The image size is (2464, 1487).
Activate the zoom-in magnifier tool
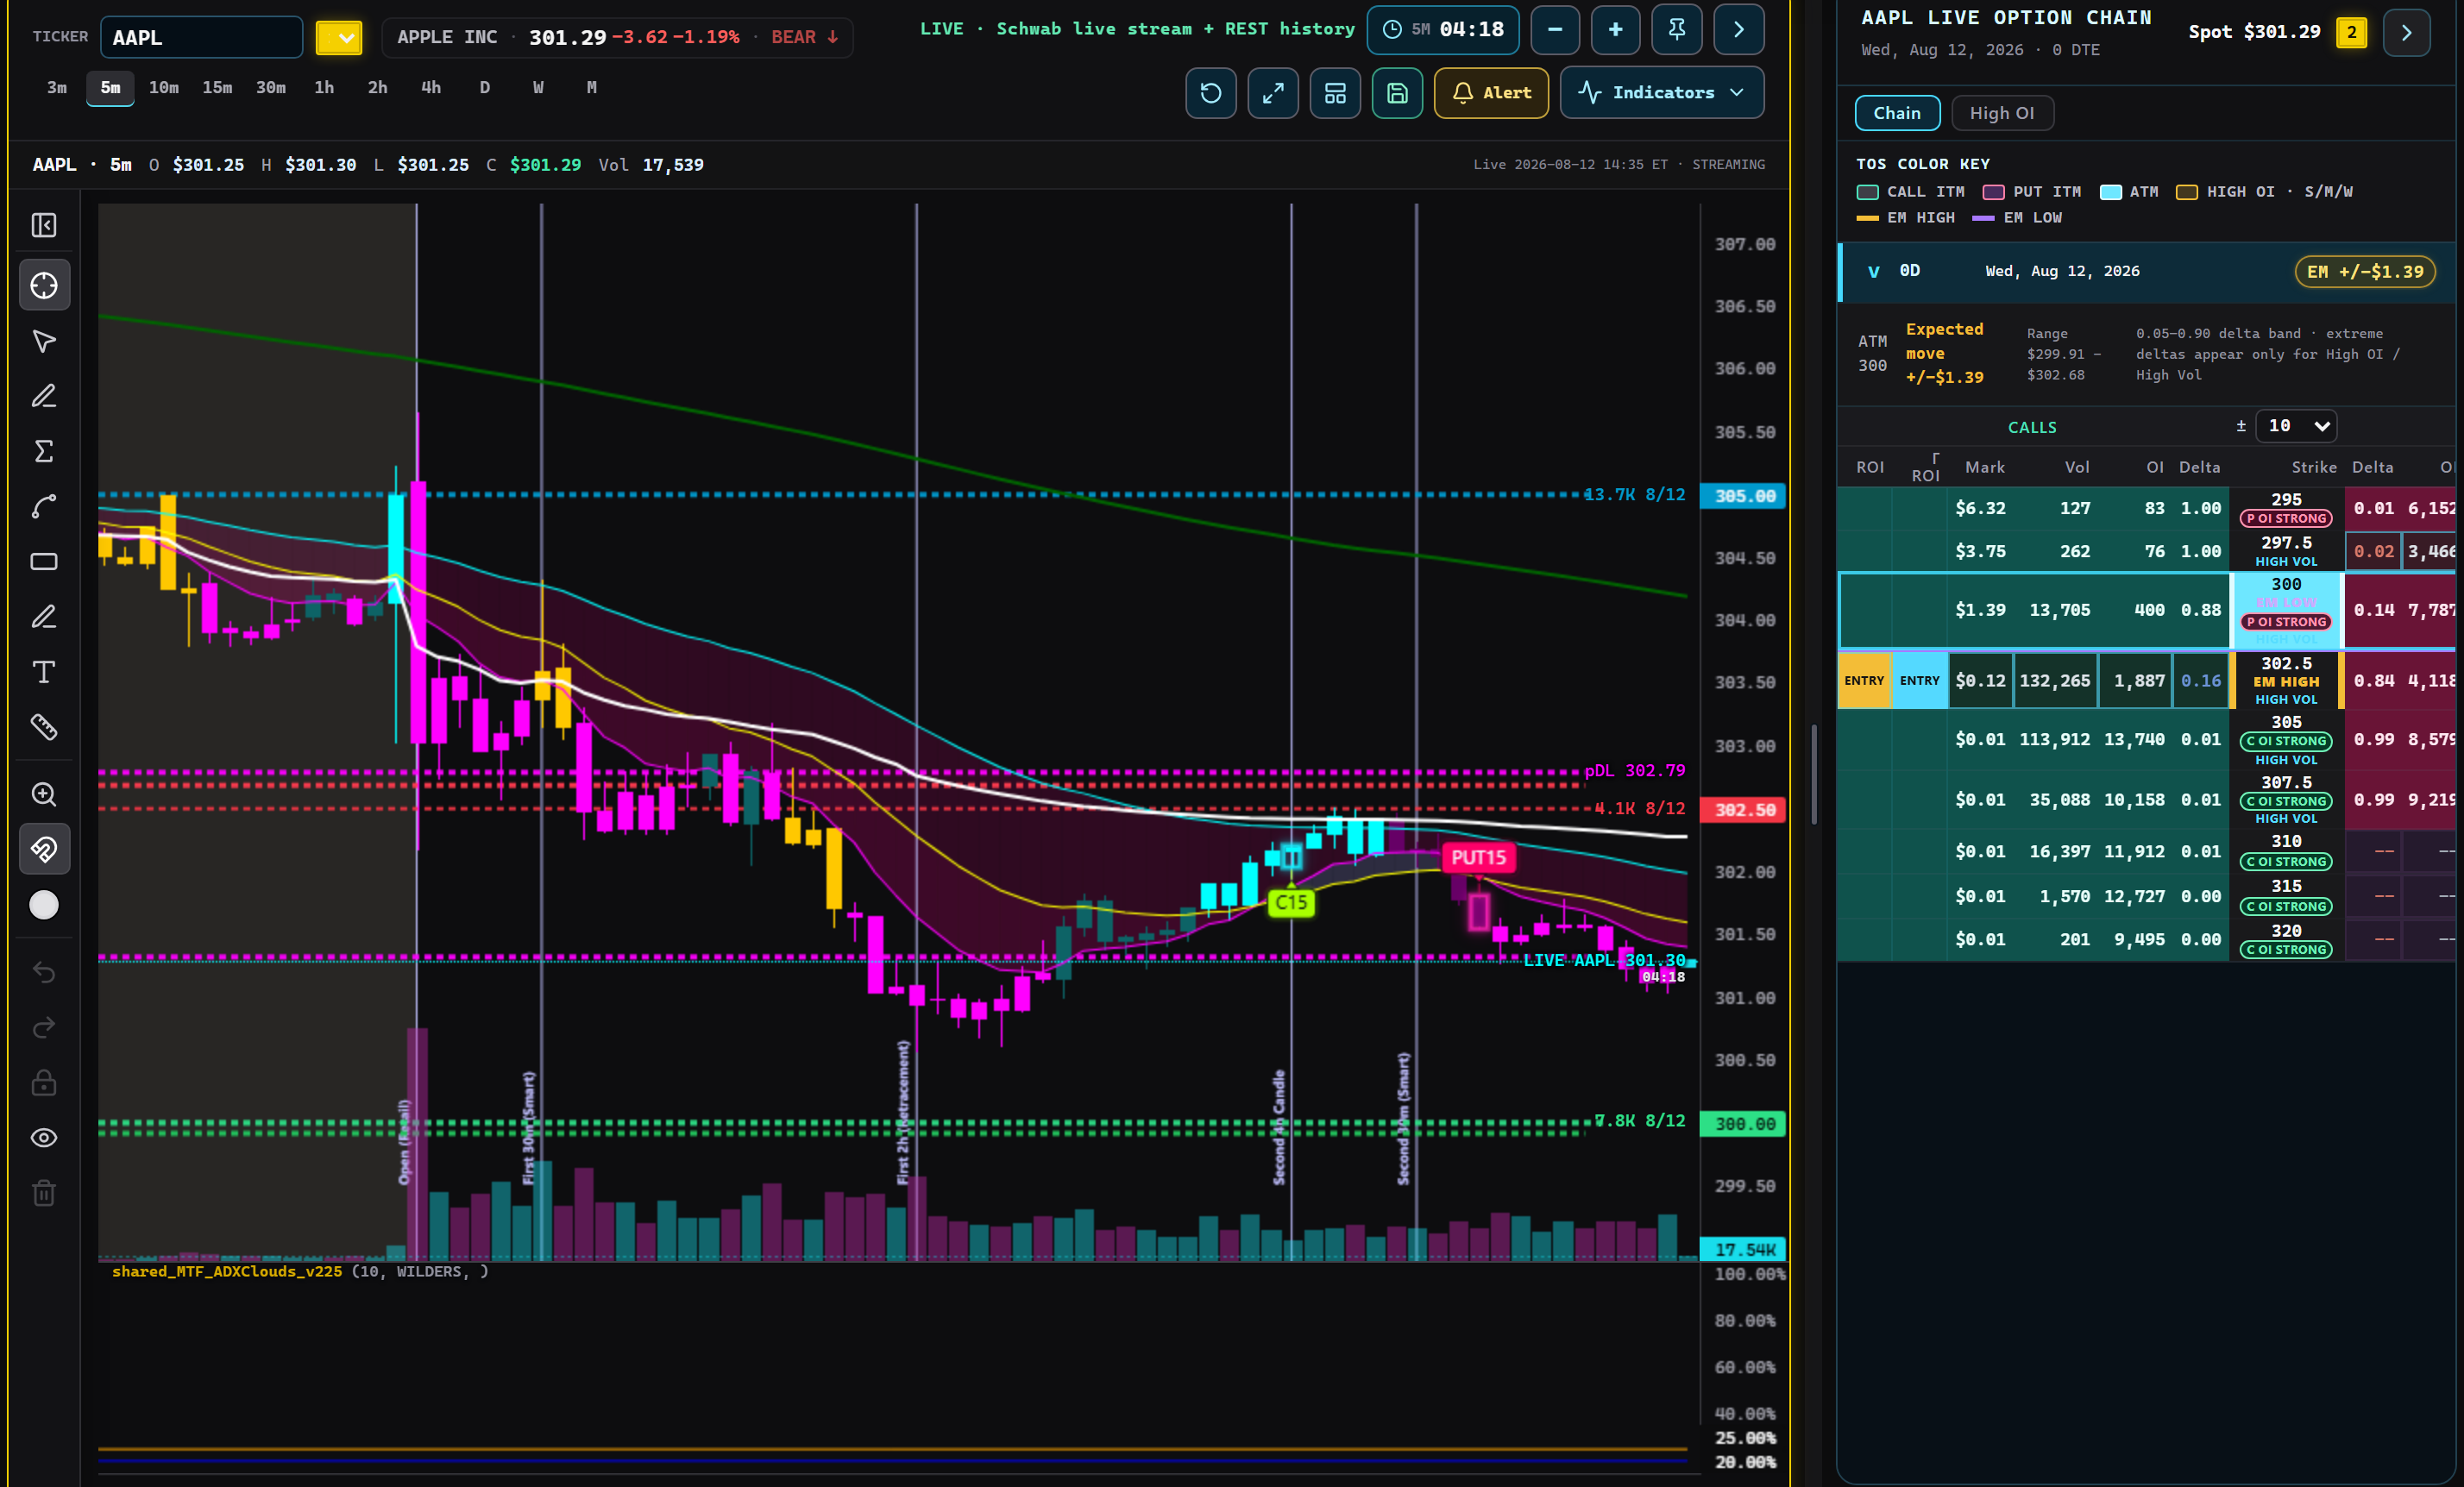44,794
